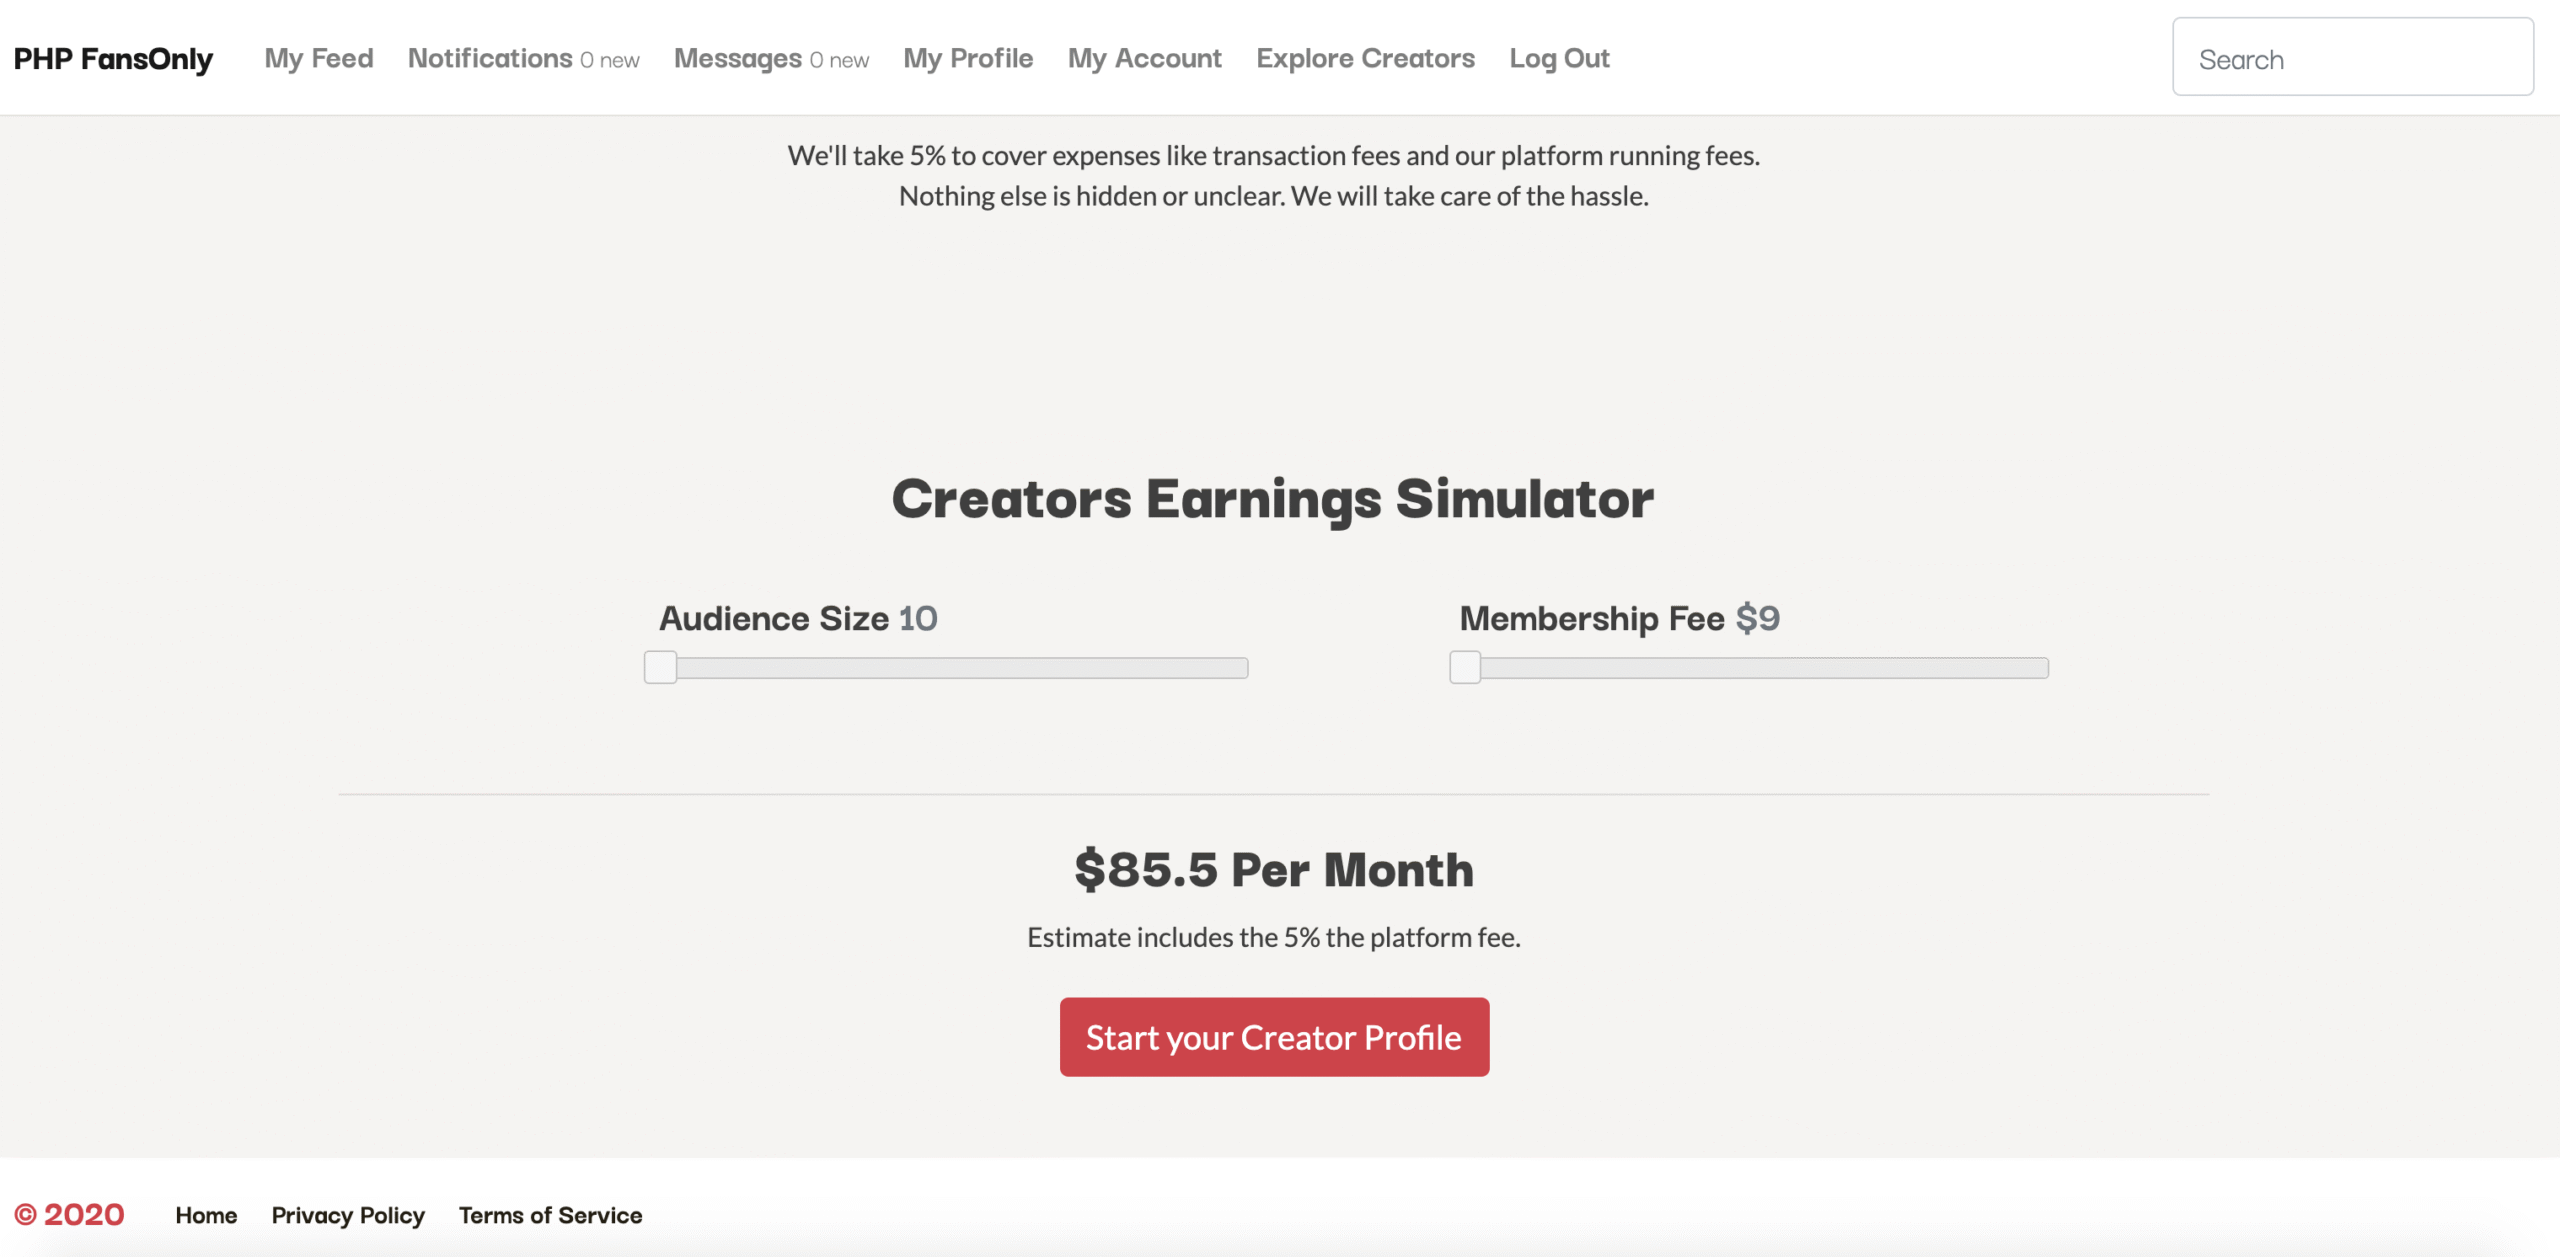This screenshot has height=1257, width=2560.
Task: Select Log Out
Action: [x=1559, y=59]
